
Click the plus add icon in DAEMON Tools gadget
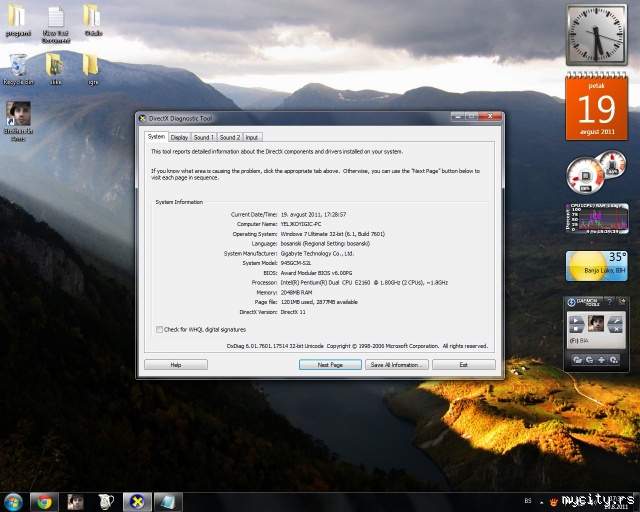point(601,360)
